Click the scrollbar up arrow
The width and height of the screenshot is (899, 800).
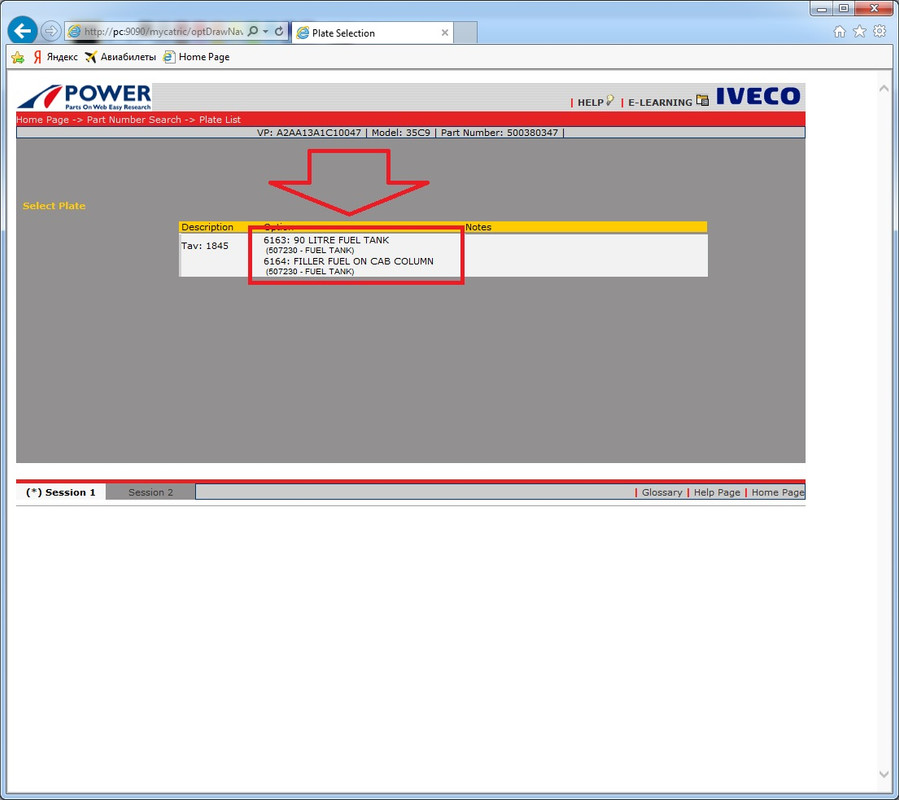(x=884, y=88)
